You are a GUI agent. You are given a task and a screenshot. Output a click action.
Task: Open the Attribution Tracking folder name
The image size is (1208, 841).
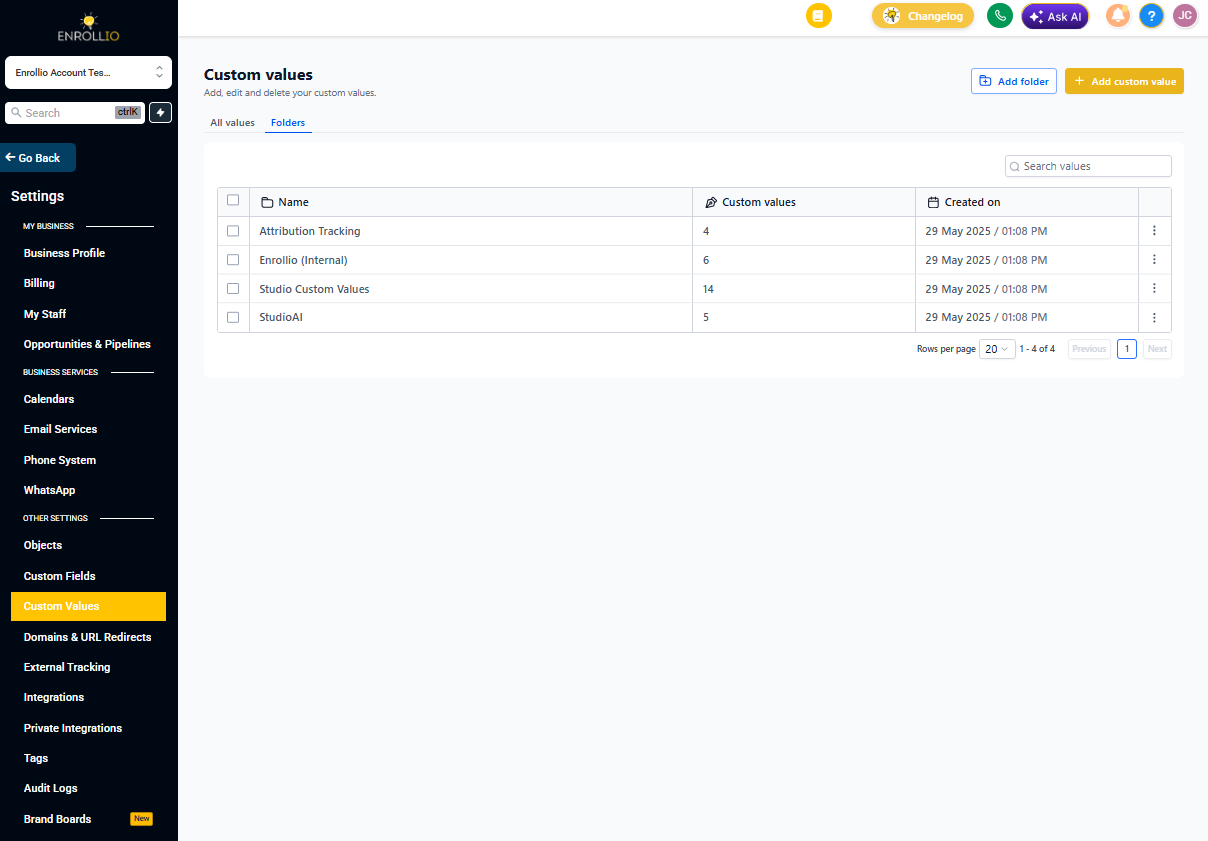(x=310, y=231)
